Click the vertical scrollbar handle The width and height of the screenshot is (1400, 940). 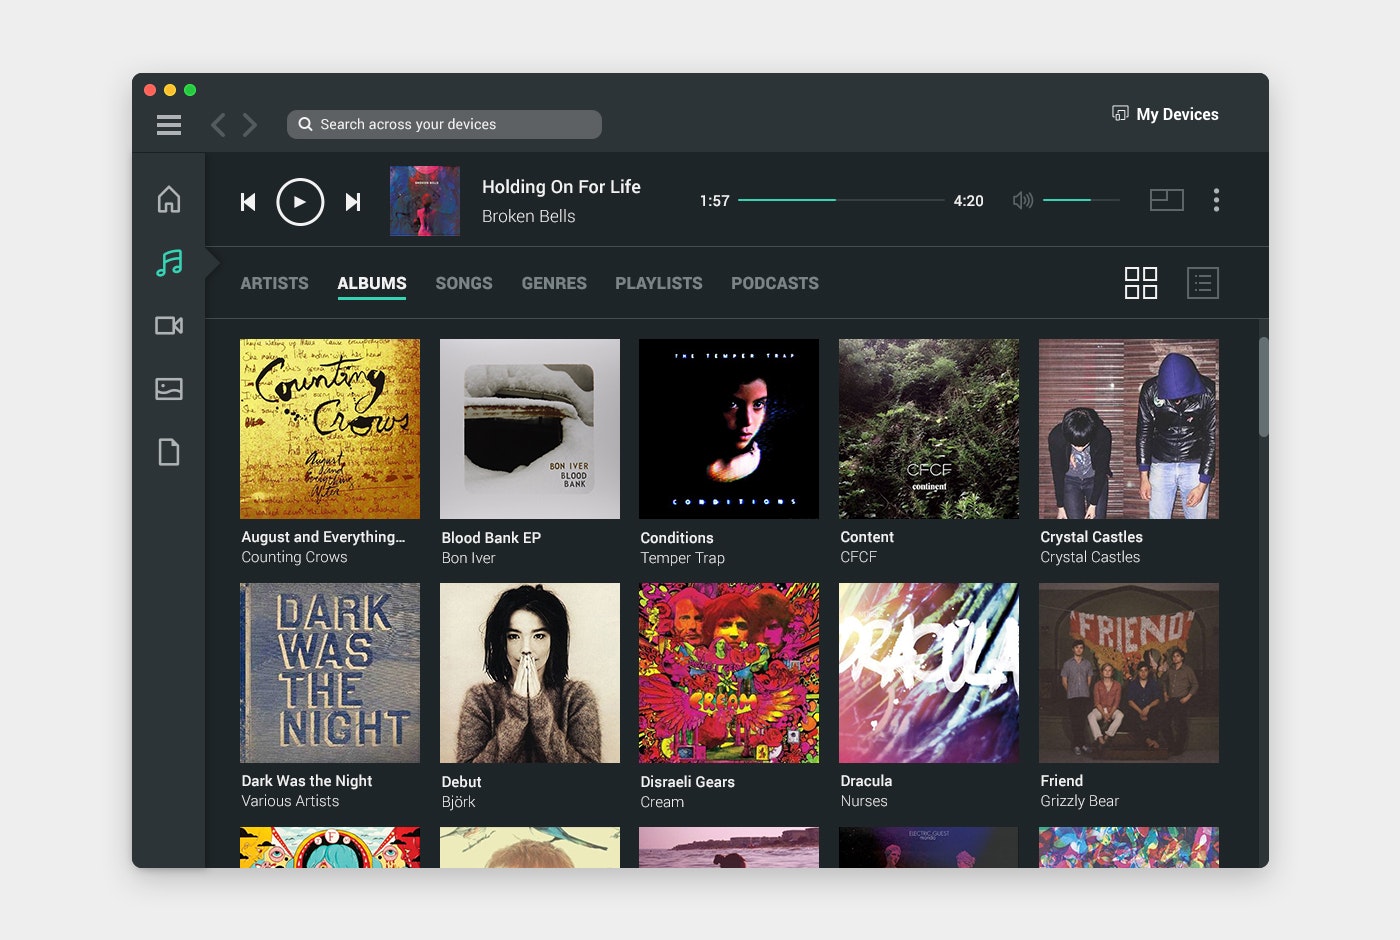pos(1264,387)
